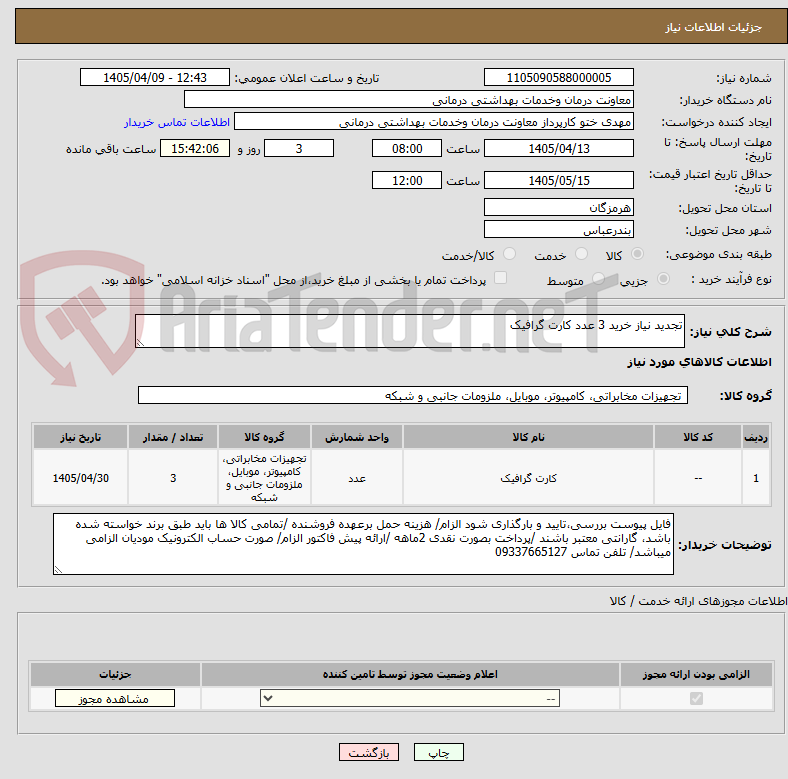Click the remaining time field 15:42:06
Screen dimensions: 788x779
(195, 148)
